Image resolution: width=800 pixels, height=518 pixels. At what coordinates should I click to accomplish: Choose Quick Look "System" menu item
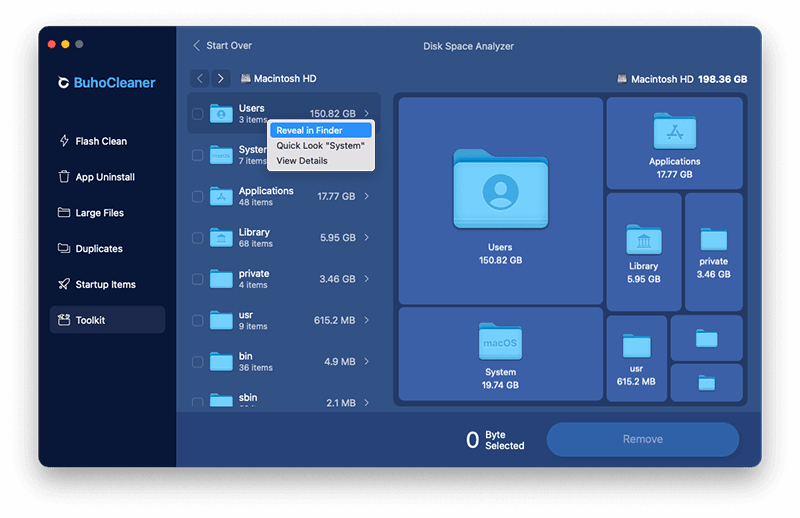click(321, 145)
